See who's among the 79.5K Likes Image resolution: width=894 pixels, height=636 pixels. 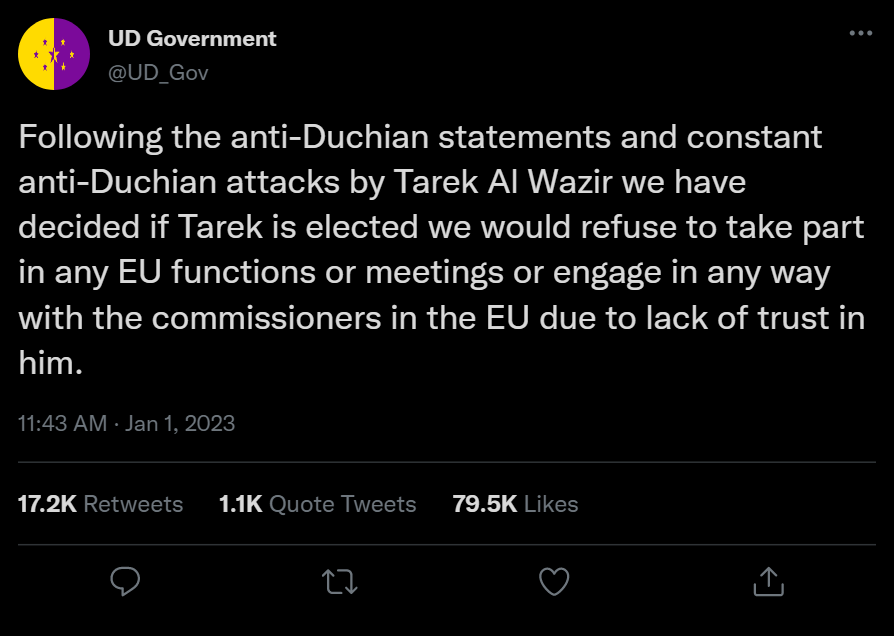pyautogui.click(x=515, y=504)
